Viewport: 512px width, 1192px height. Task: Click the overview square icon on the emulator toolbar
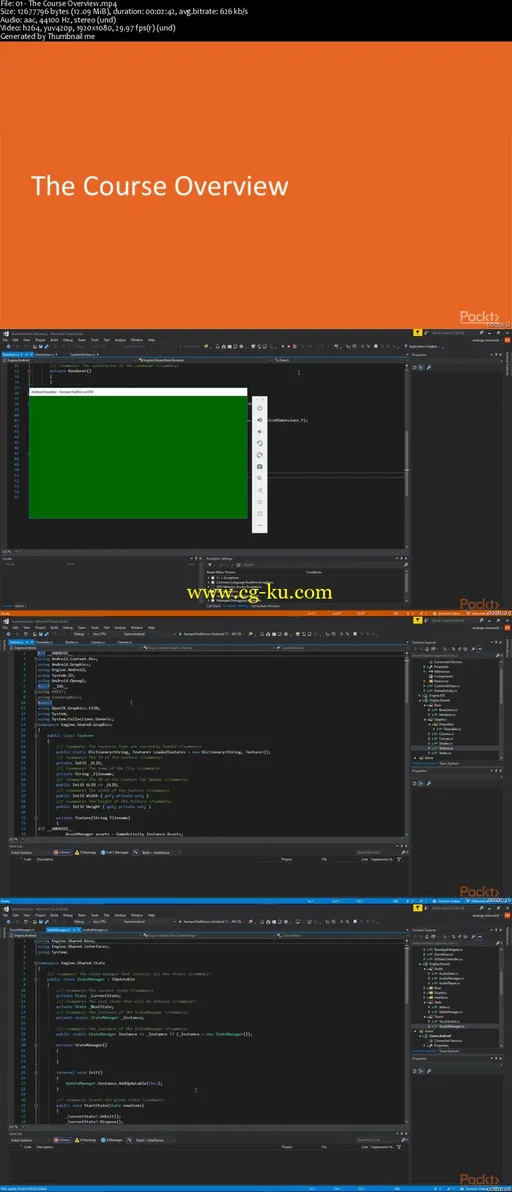coord(260,513)
